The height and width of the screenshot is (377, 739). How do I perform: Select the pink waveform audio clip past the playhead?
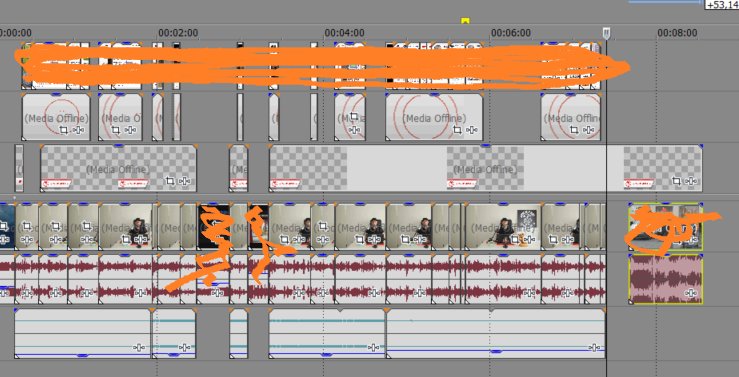[665, 279]
